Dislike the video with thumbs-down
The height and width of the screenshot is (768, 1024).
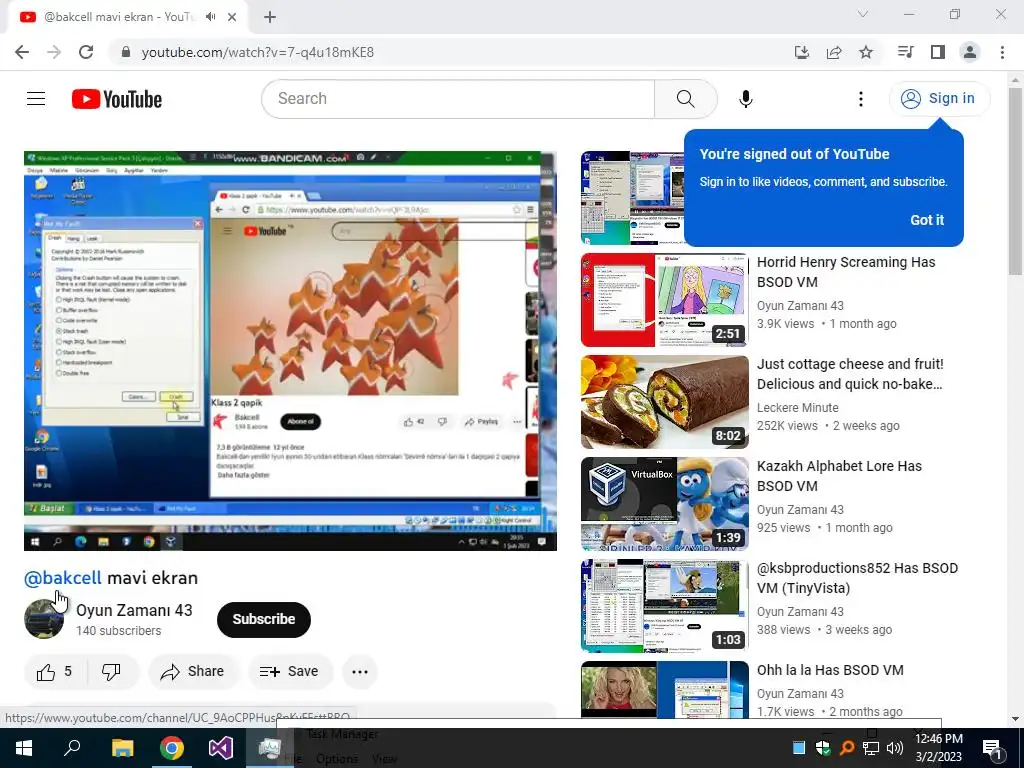click(x=111, y=671)
